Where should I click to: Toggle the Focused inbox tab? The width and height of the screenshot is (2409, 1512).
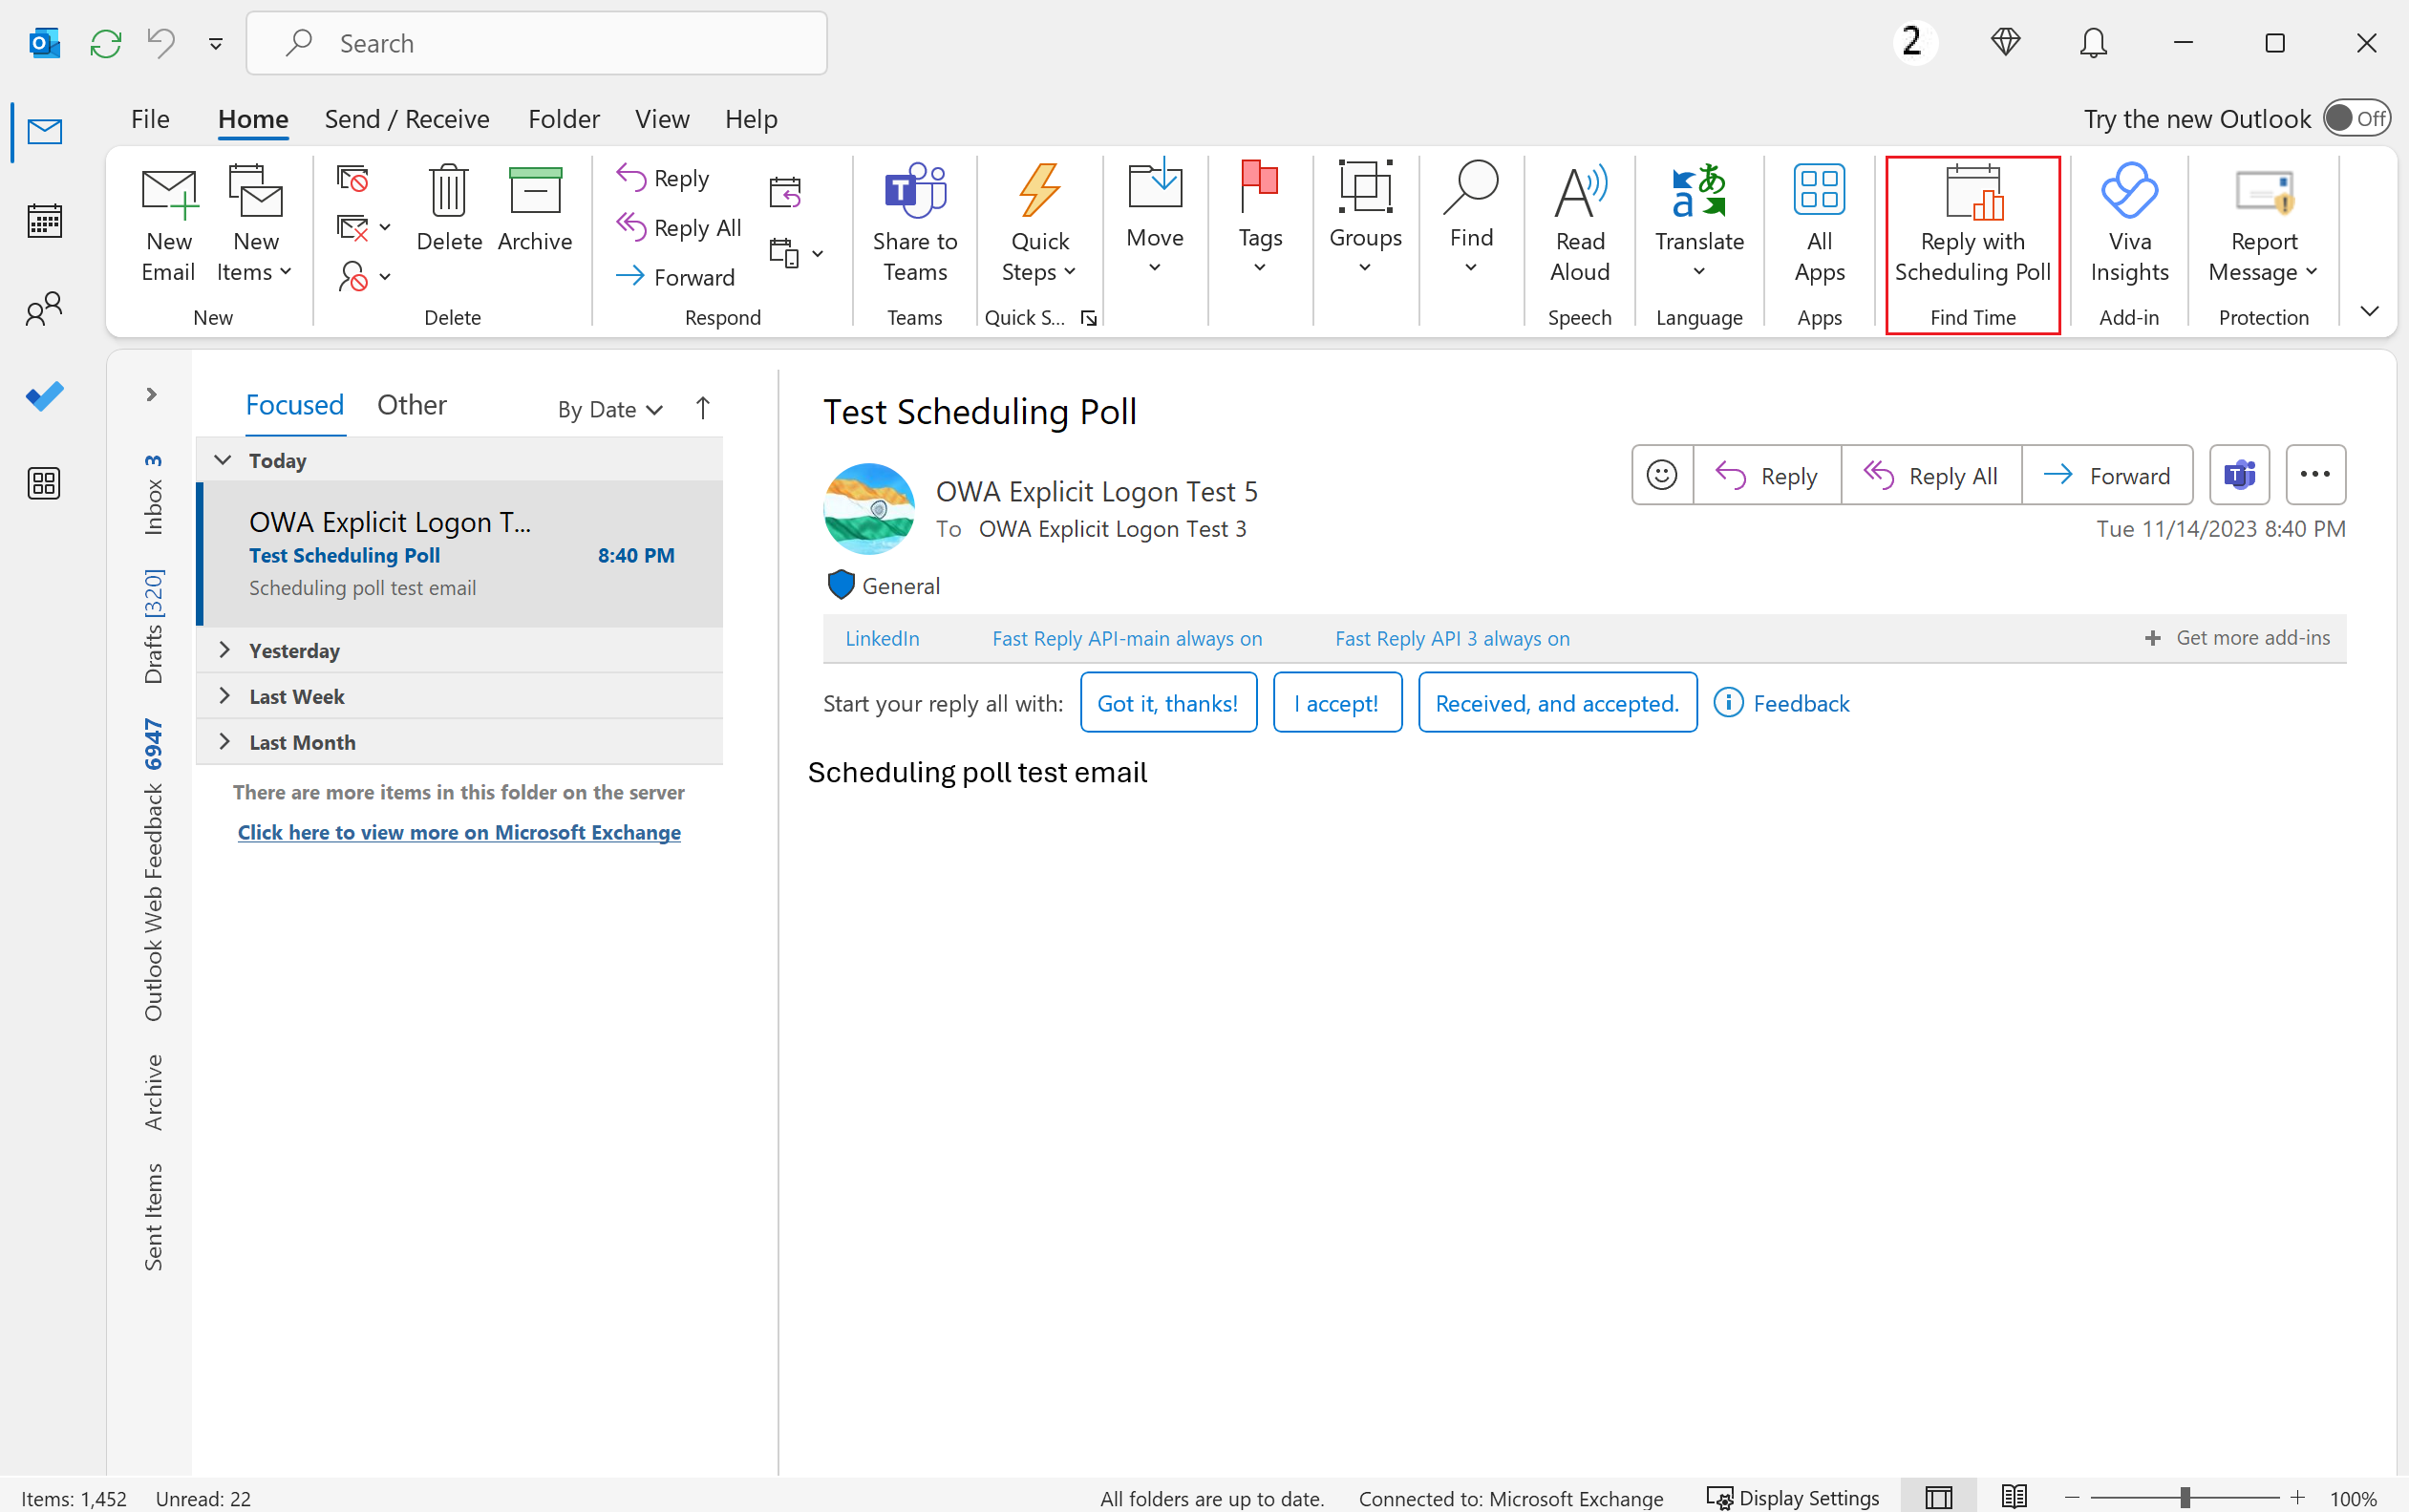click(292, 404)
